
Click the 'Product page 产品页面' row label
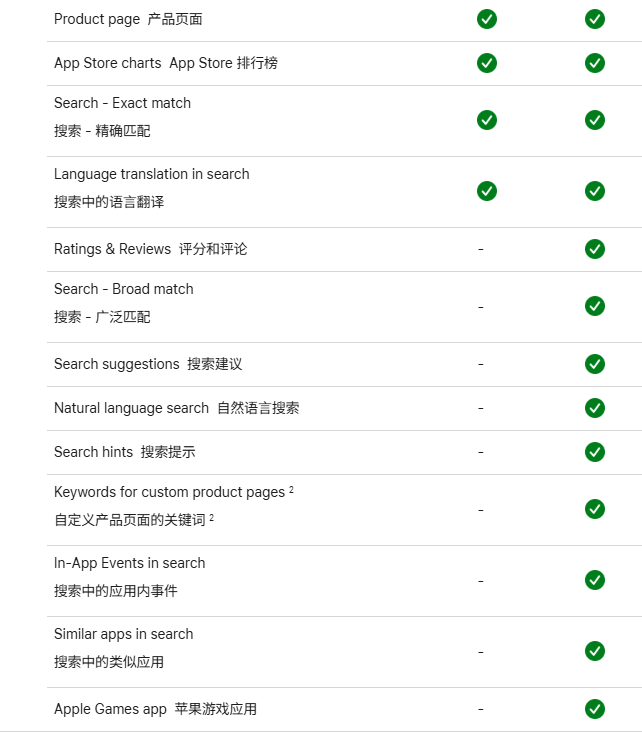click(x=128, y=19)
